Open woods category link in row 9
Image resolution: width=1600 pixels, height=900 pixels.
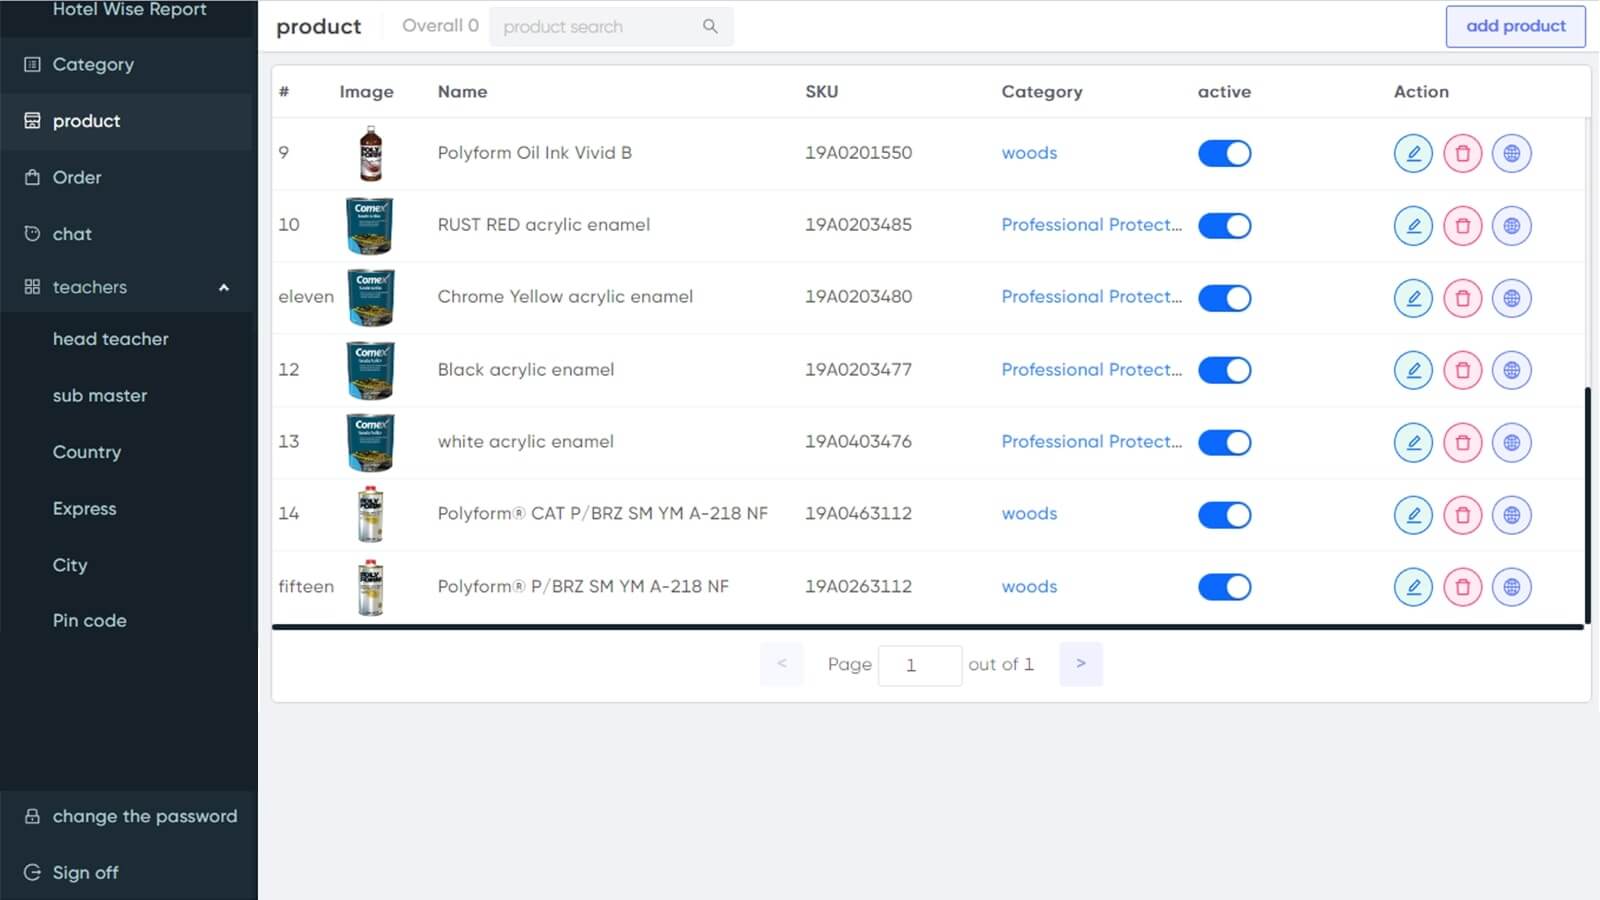point(1029,153)
